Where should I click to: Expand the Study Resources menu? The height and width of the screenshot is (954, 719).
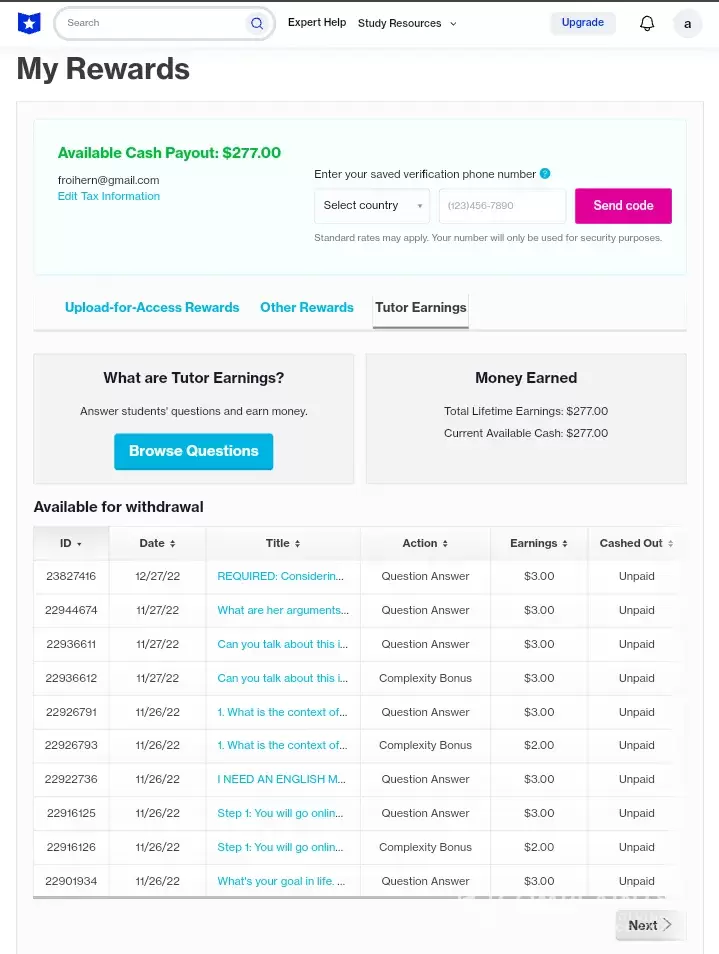tap(407, 23)
